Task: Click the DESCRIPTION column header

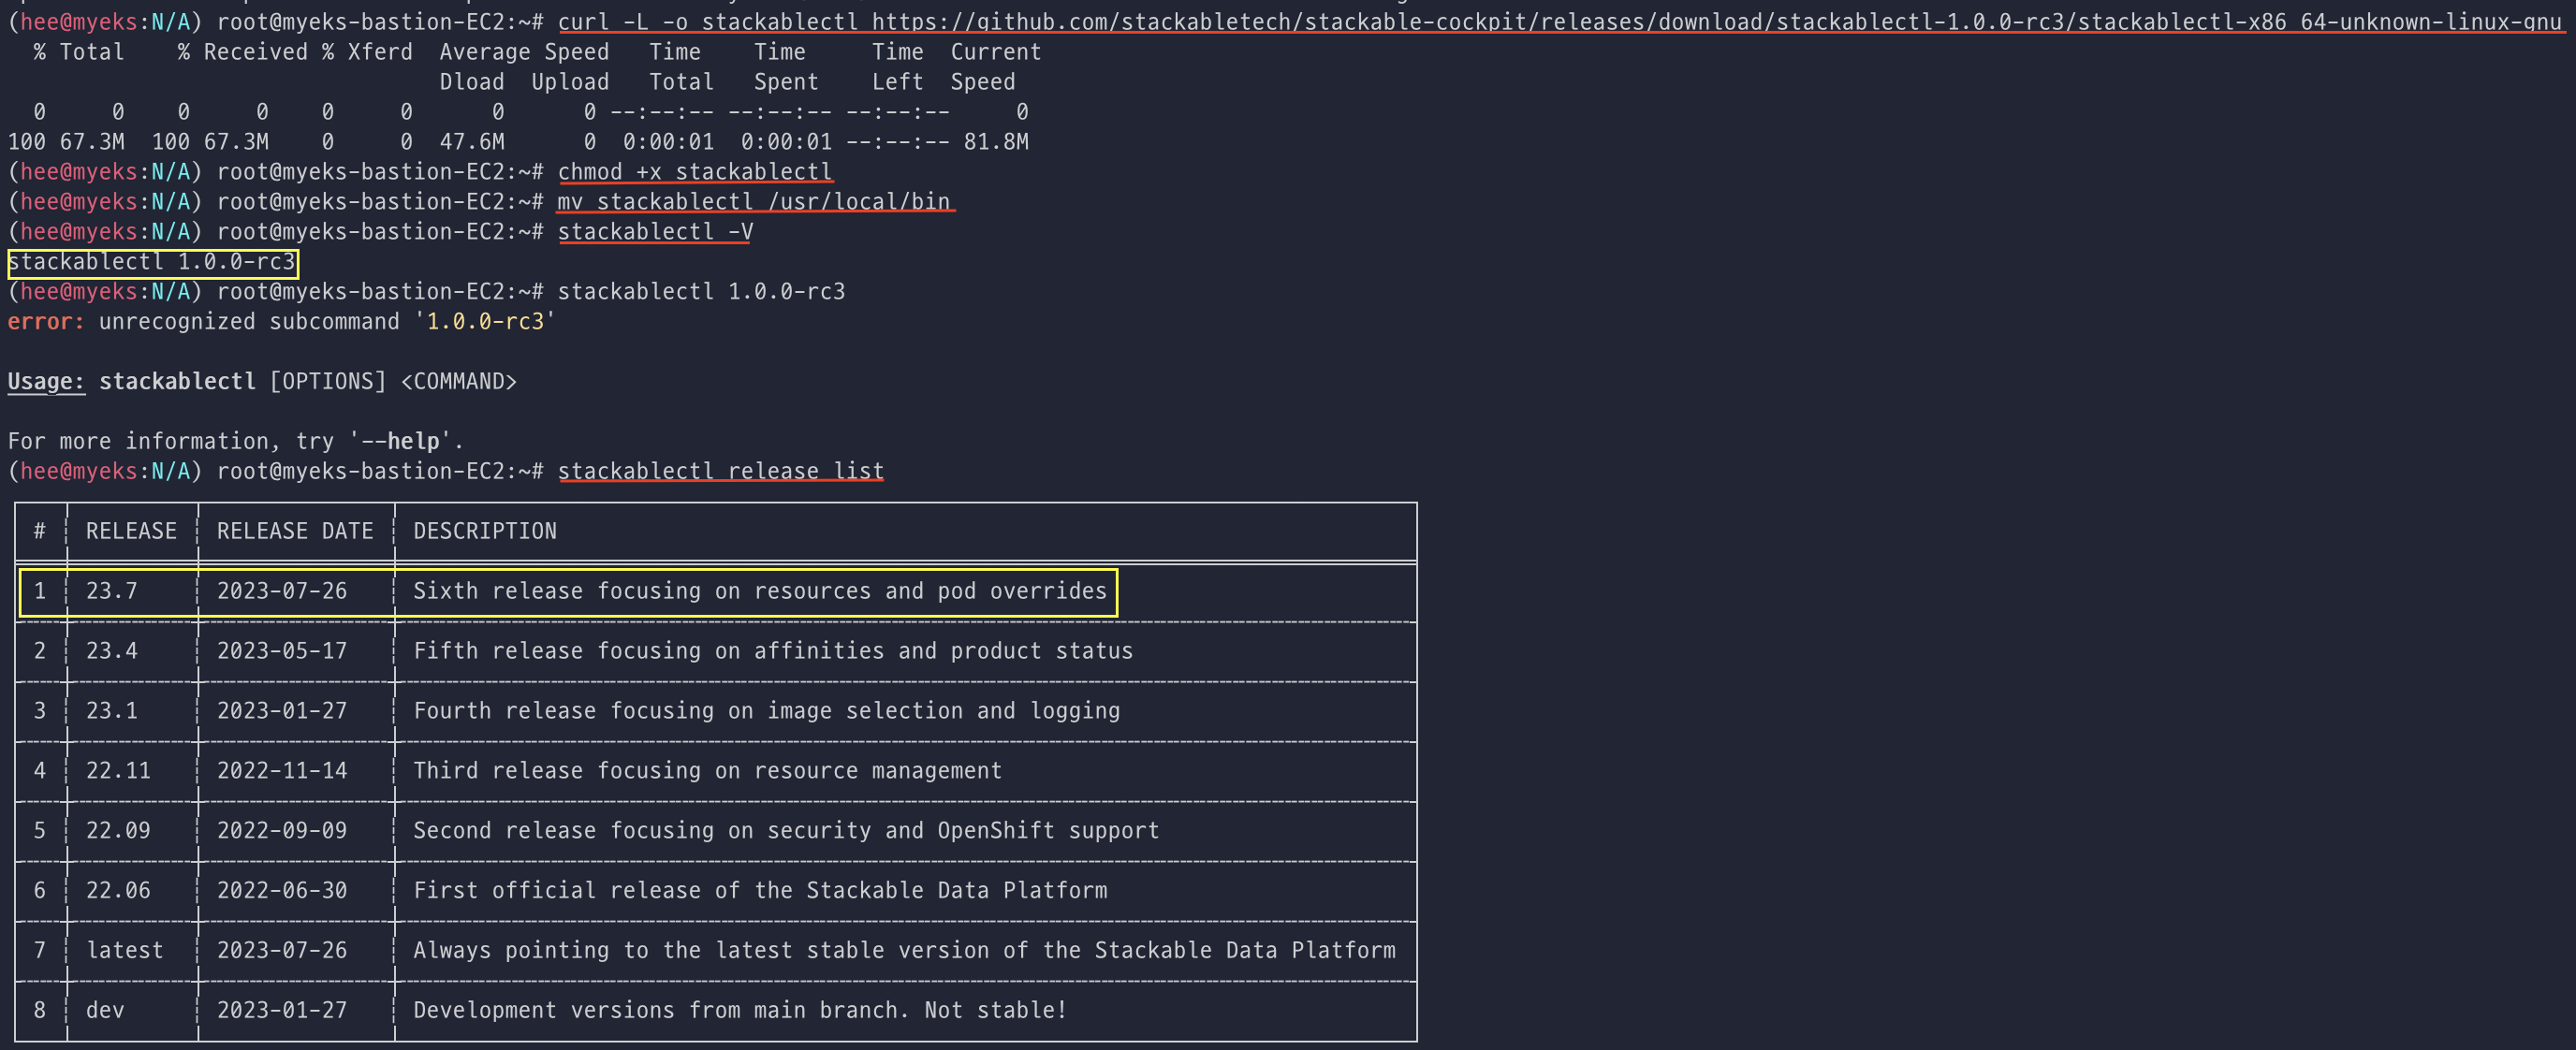Action: (x=485, y=531)
